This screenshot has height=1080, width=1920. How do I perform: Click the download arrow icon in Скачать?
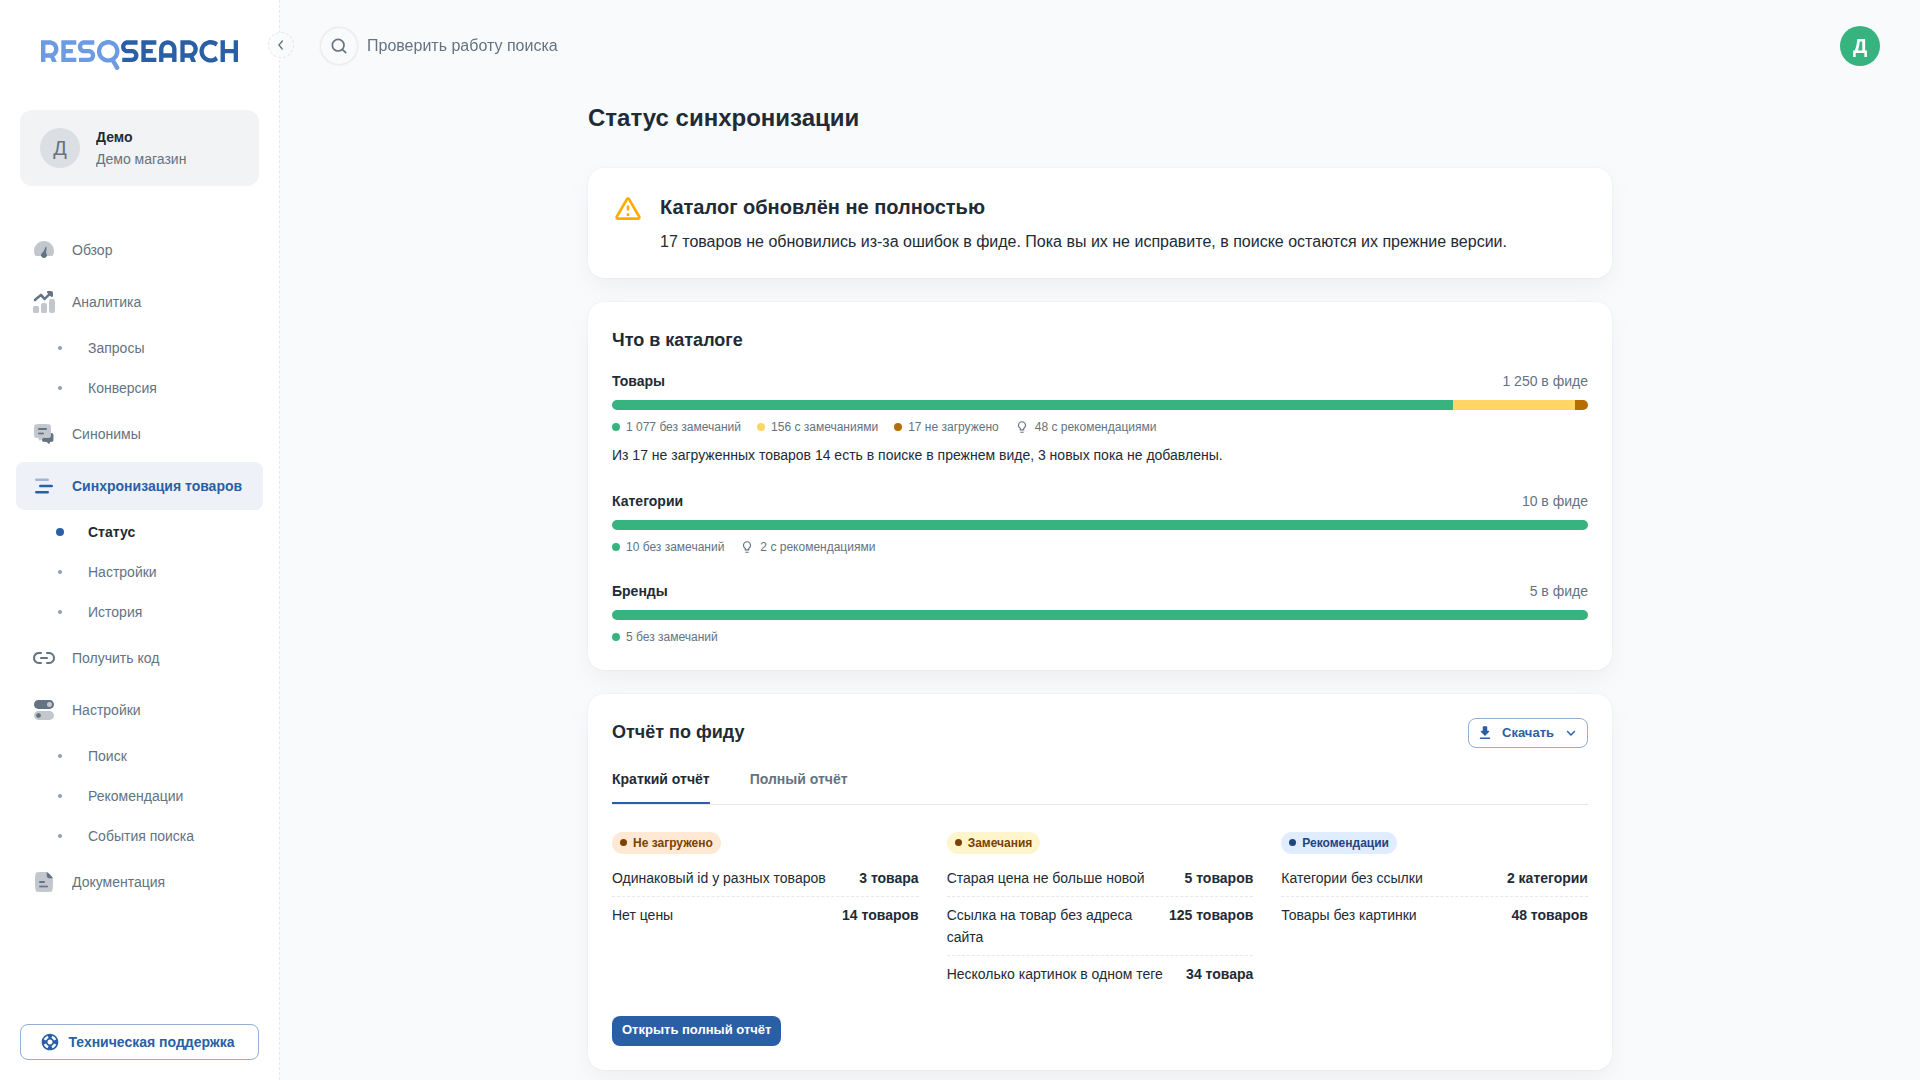tap(1485, 733)
